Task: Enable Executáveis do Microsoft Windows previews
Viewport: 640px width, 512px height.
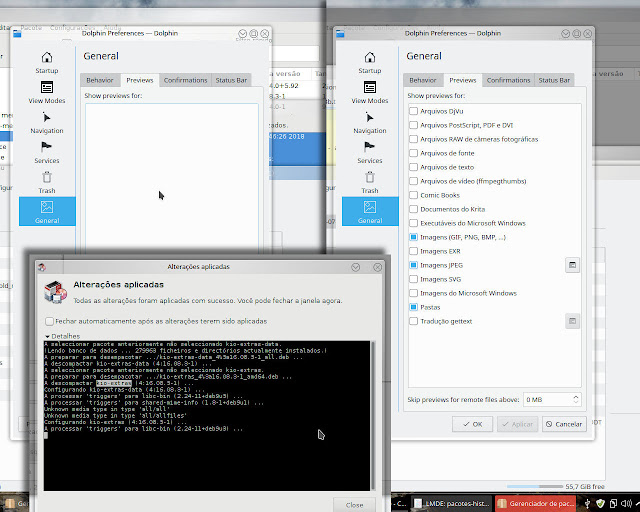Action: (x=413, y=223)
